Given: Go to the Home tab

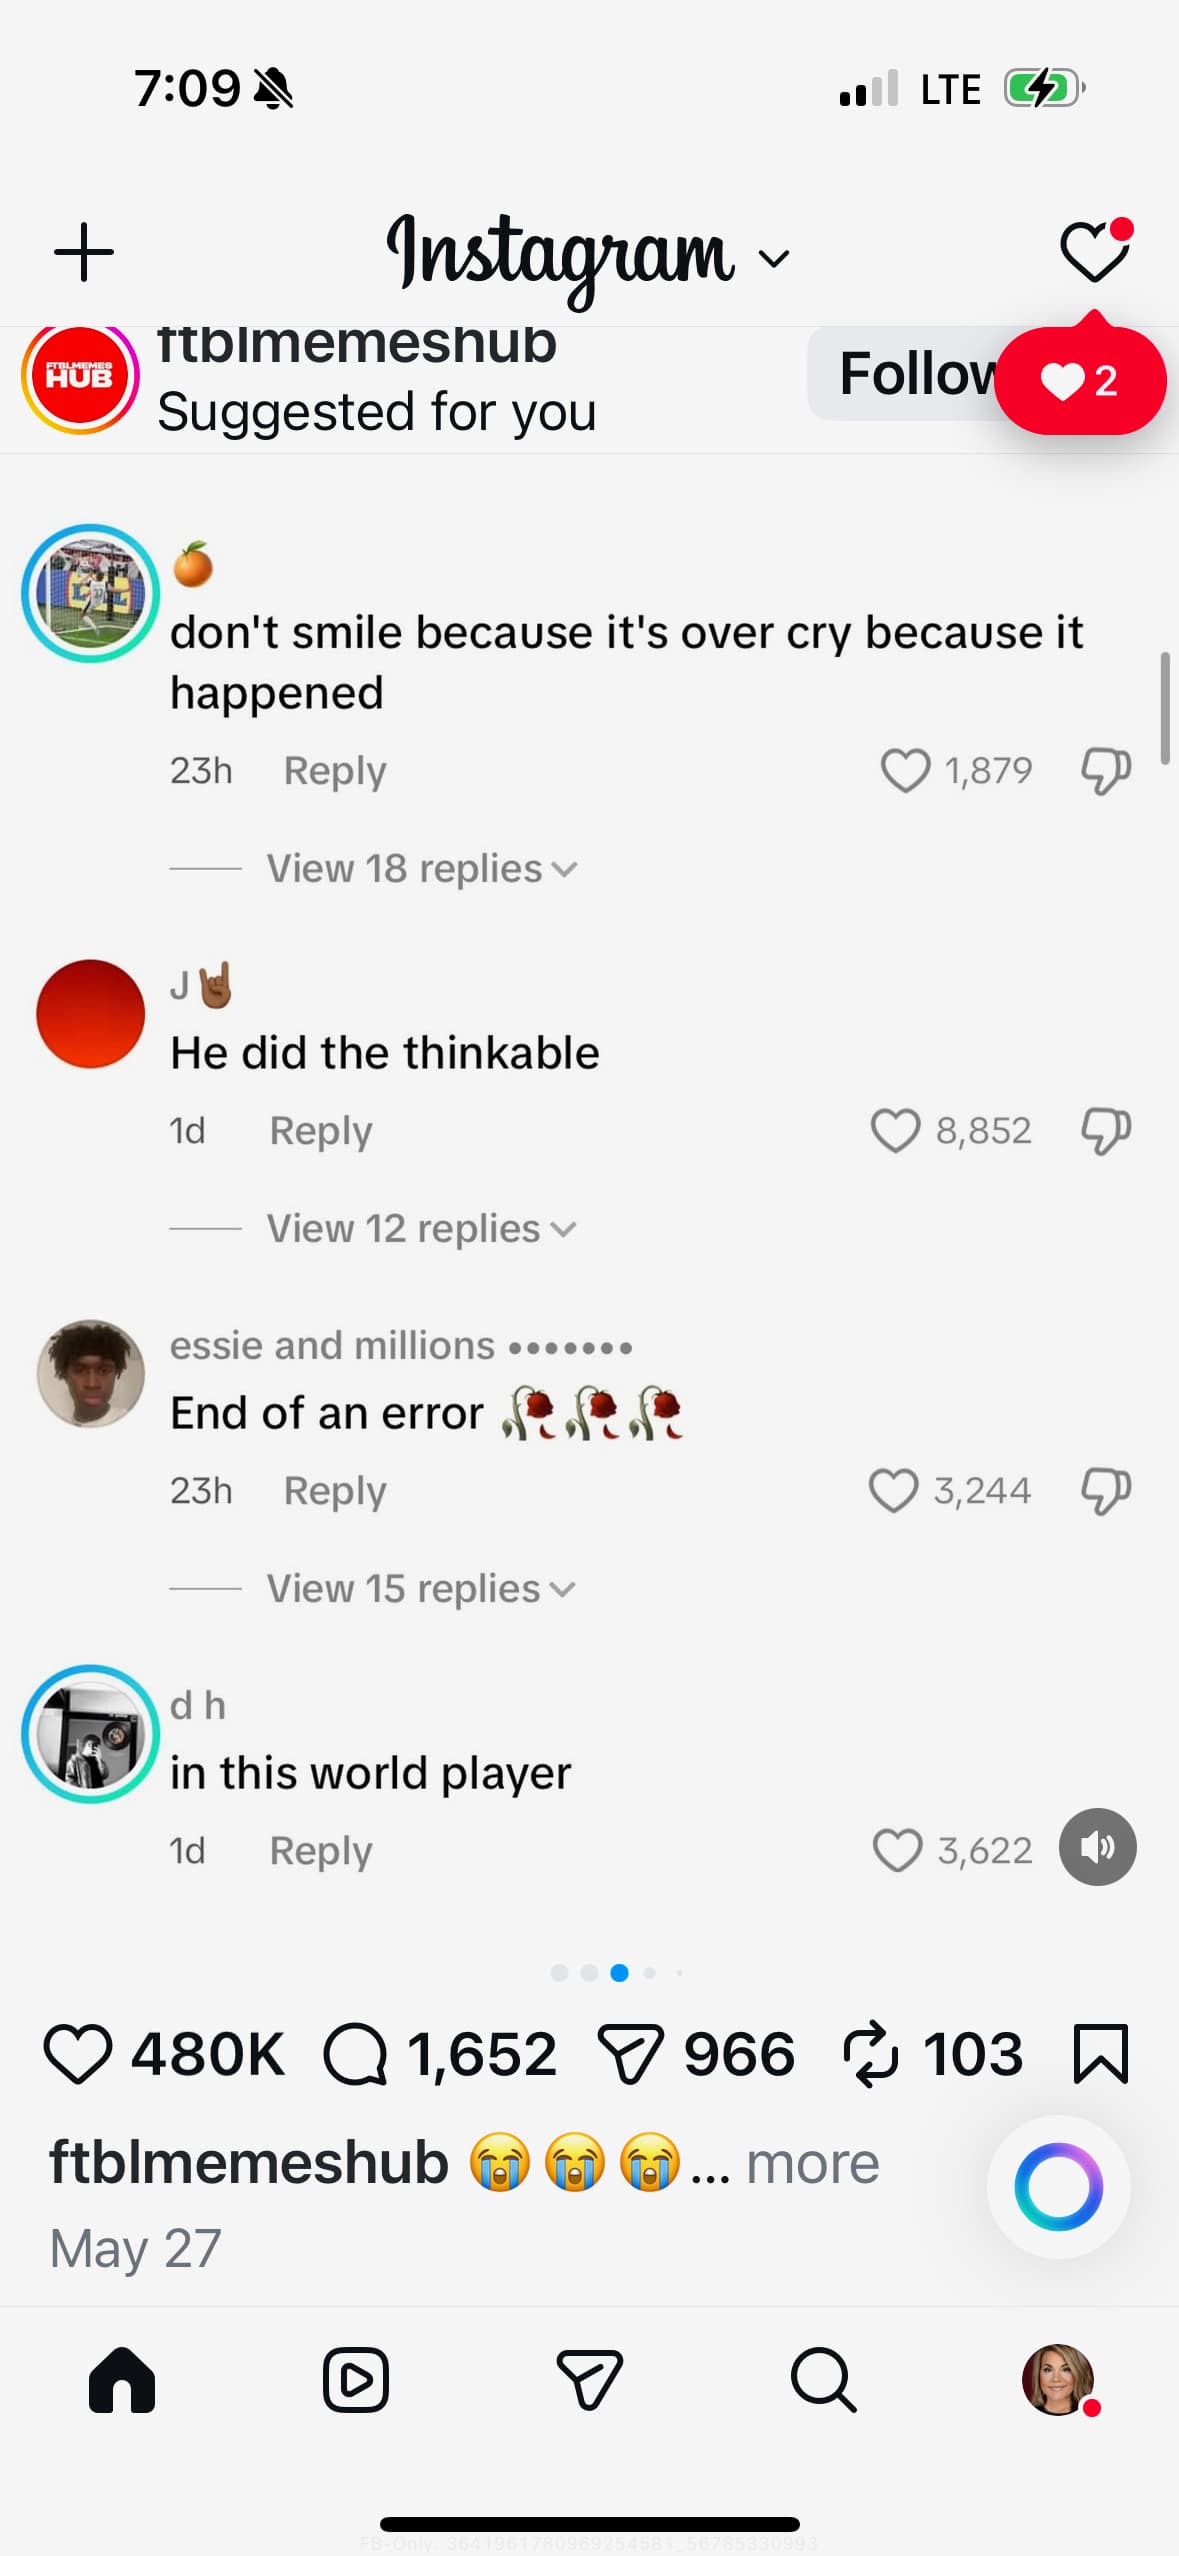Looking at the screenshot, I should [122, 2380].
